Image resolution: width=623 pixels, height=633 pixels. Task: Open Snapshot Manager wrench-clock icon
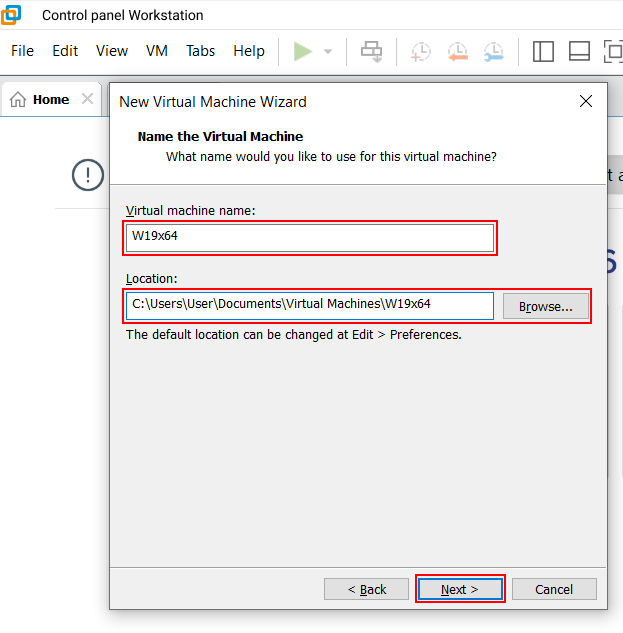point(493,52)
